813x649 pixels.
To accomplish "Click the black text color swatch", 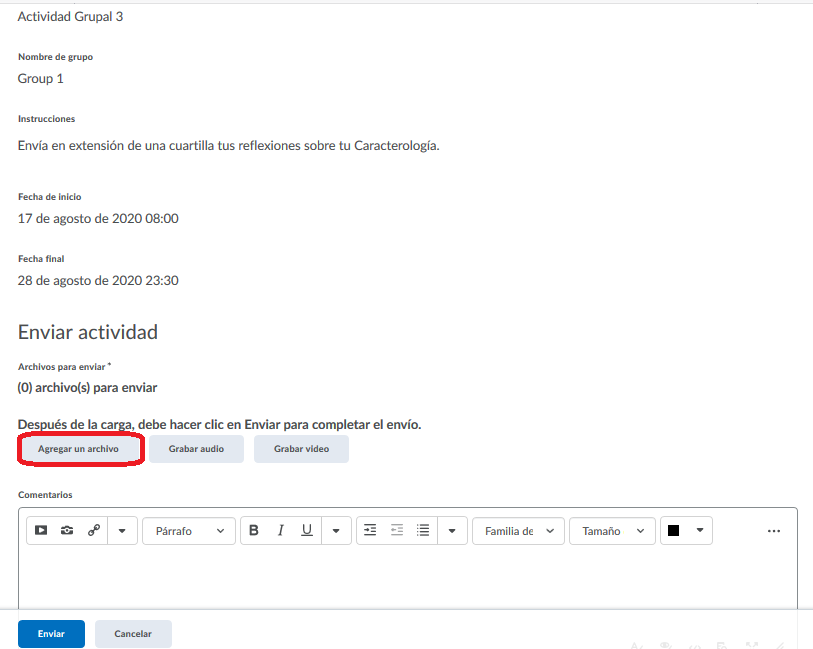I will tap(674, 531).
